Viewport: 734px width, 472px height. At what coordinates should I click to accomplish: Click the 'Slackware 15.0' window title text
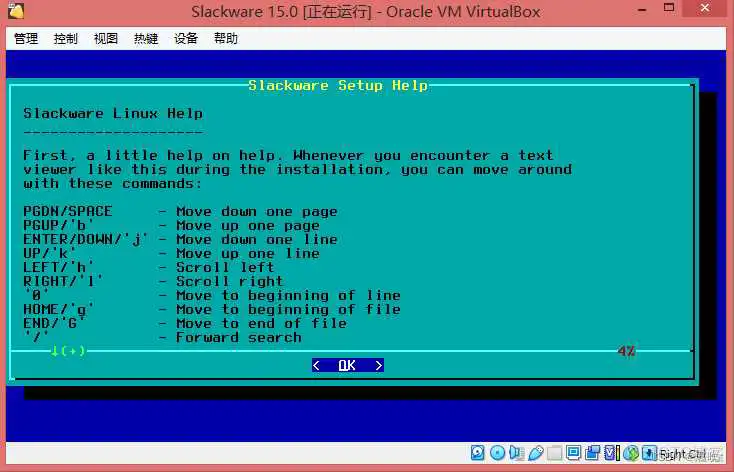pos(244,11)
